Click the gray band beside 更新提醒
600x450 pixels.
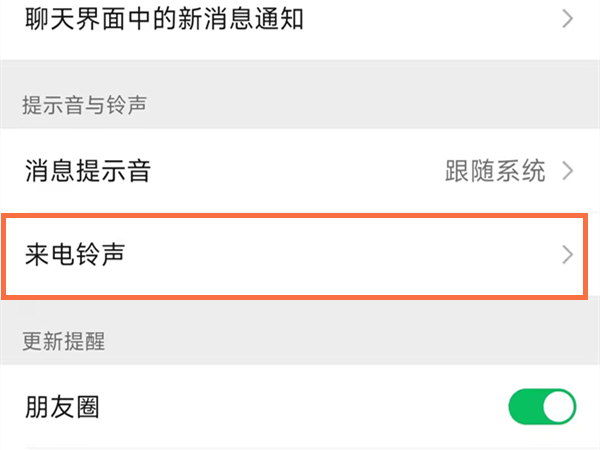400,341
